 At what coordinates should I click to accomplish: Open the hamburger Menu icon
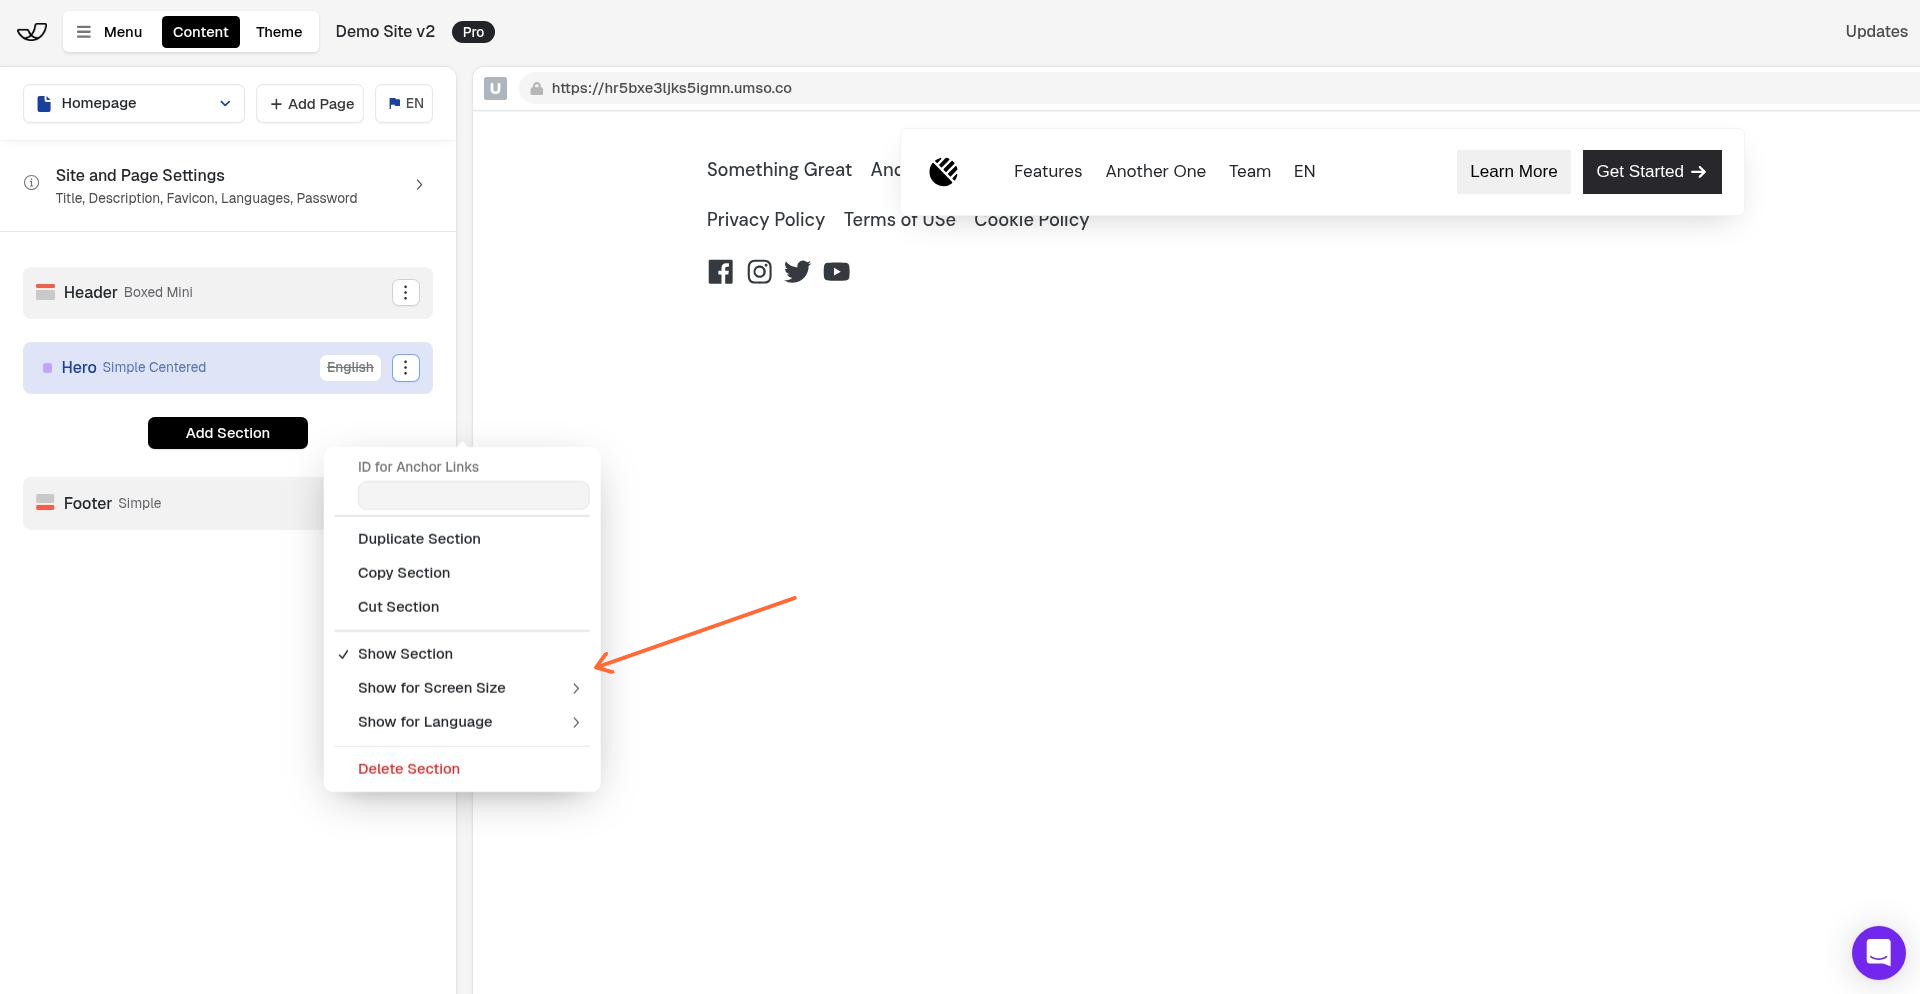tap(84, 31)
